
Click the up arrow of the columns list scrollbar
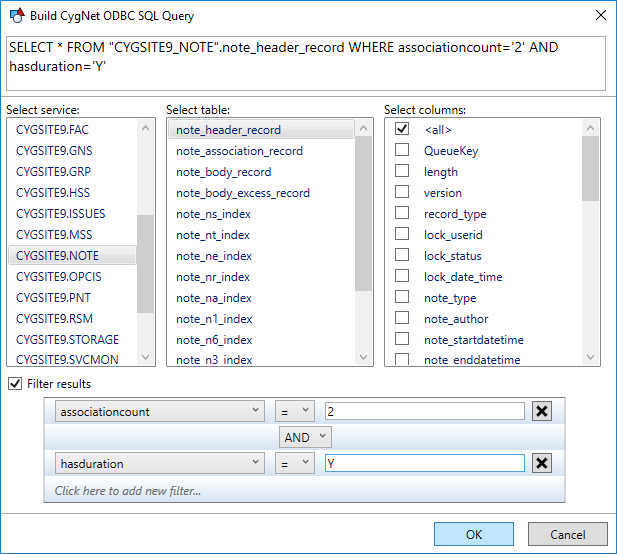[590, 128]
